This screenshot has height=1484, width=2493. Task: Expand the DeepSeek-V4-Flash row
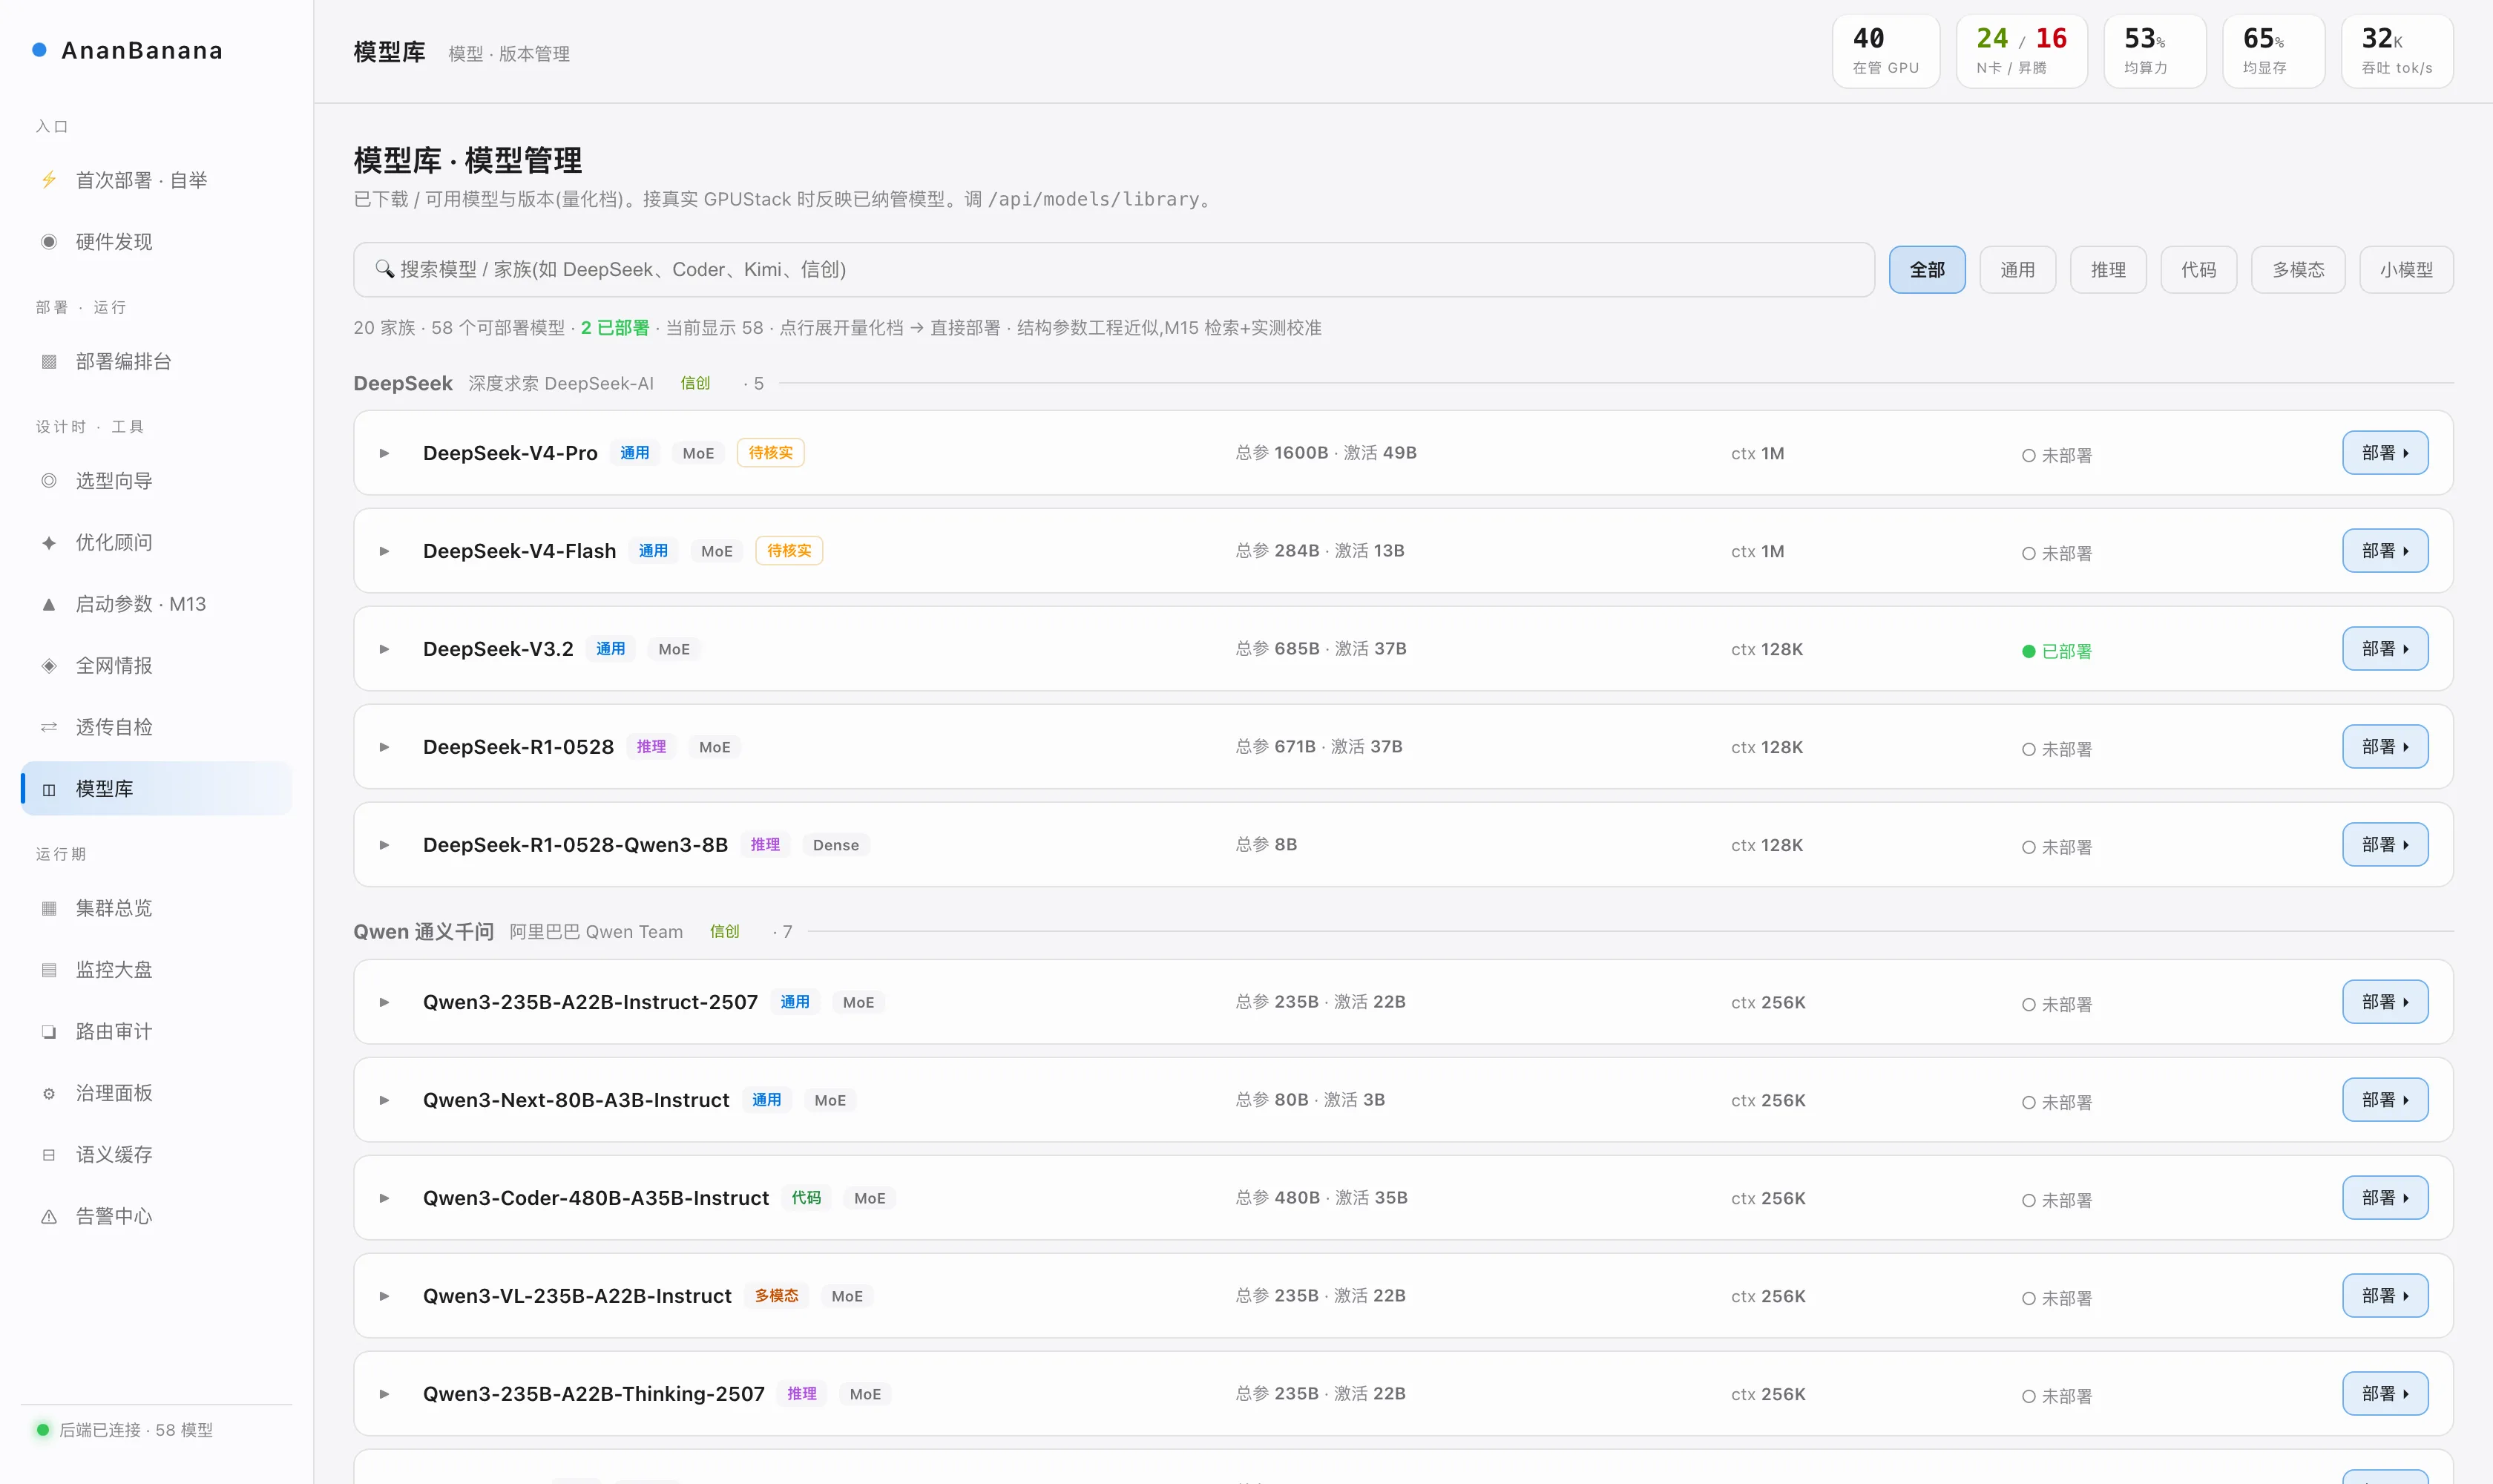384,551
